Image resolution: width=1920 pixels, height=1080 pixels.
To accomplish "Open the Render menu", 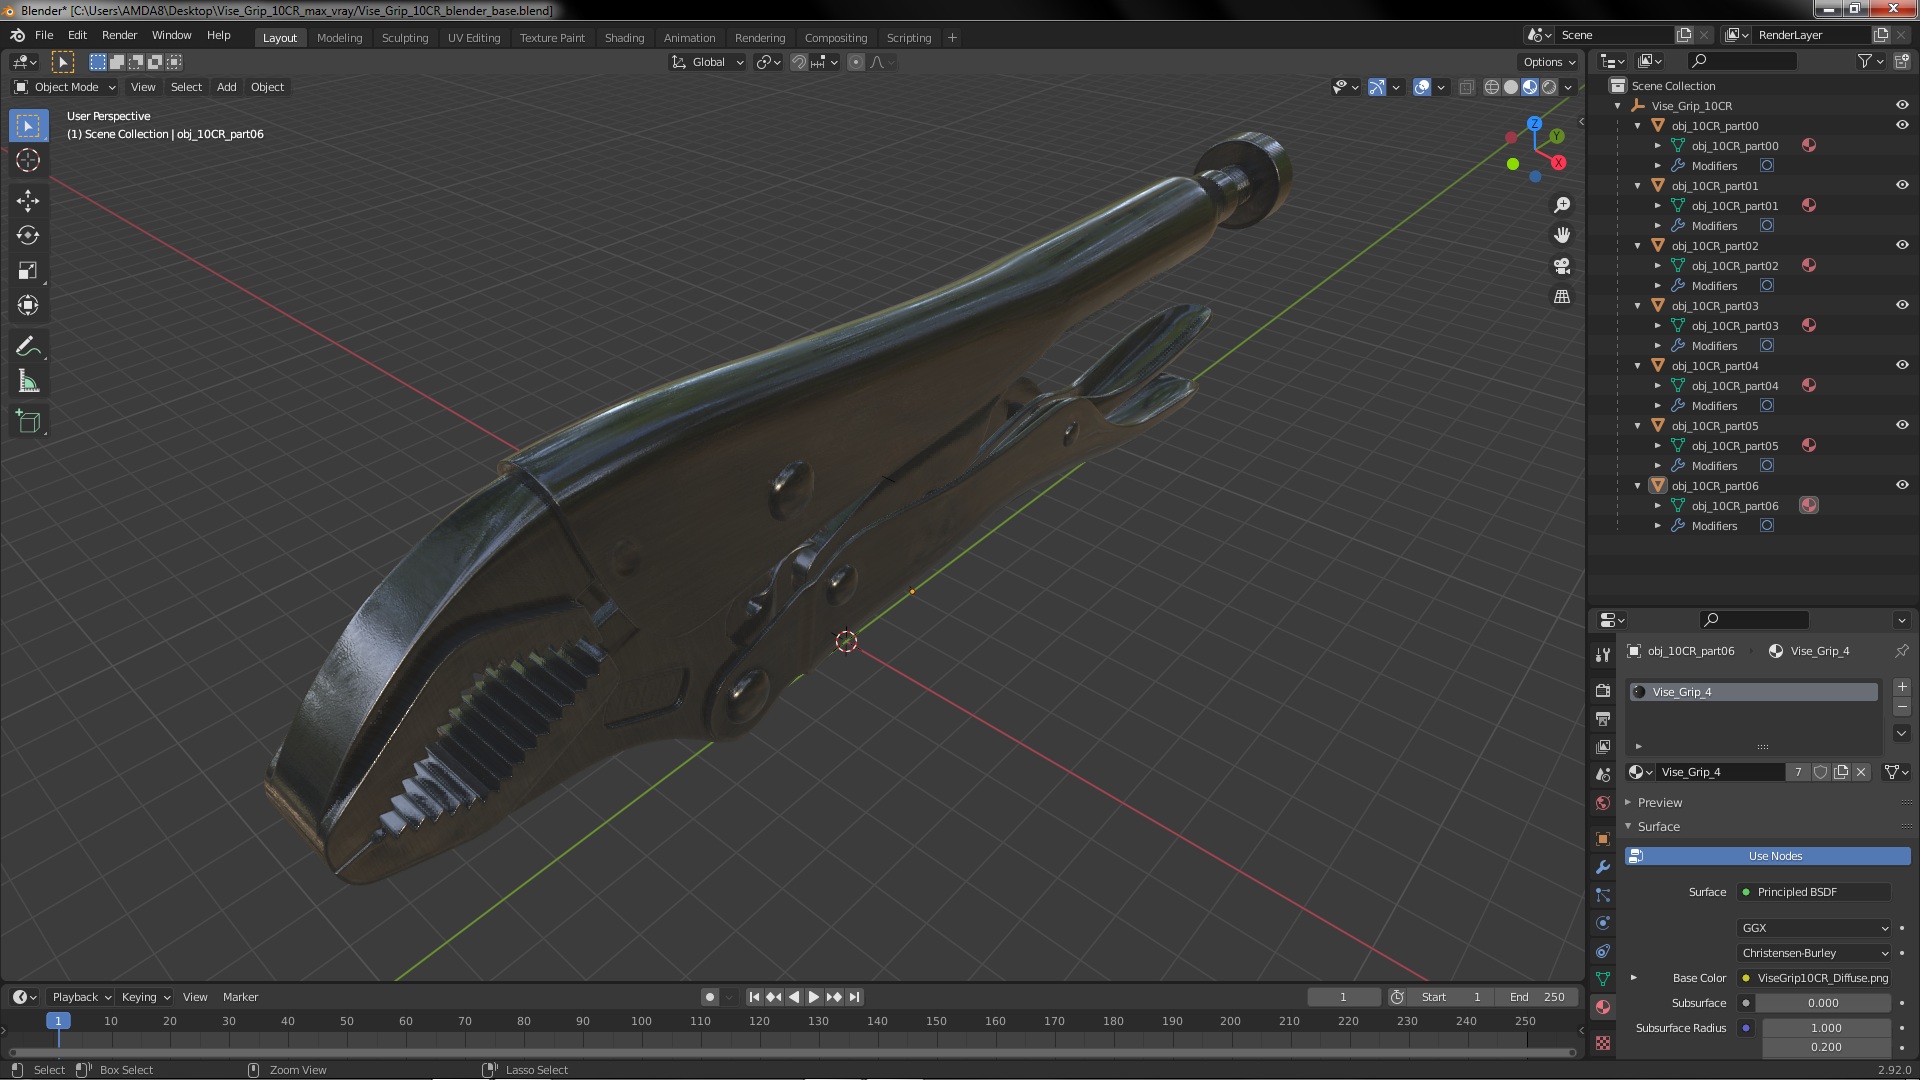I will [119, 35].
